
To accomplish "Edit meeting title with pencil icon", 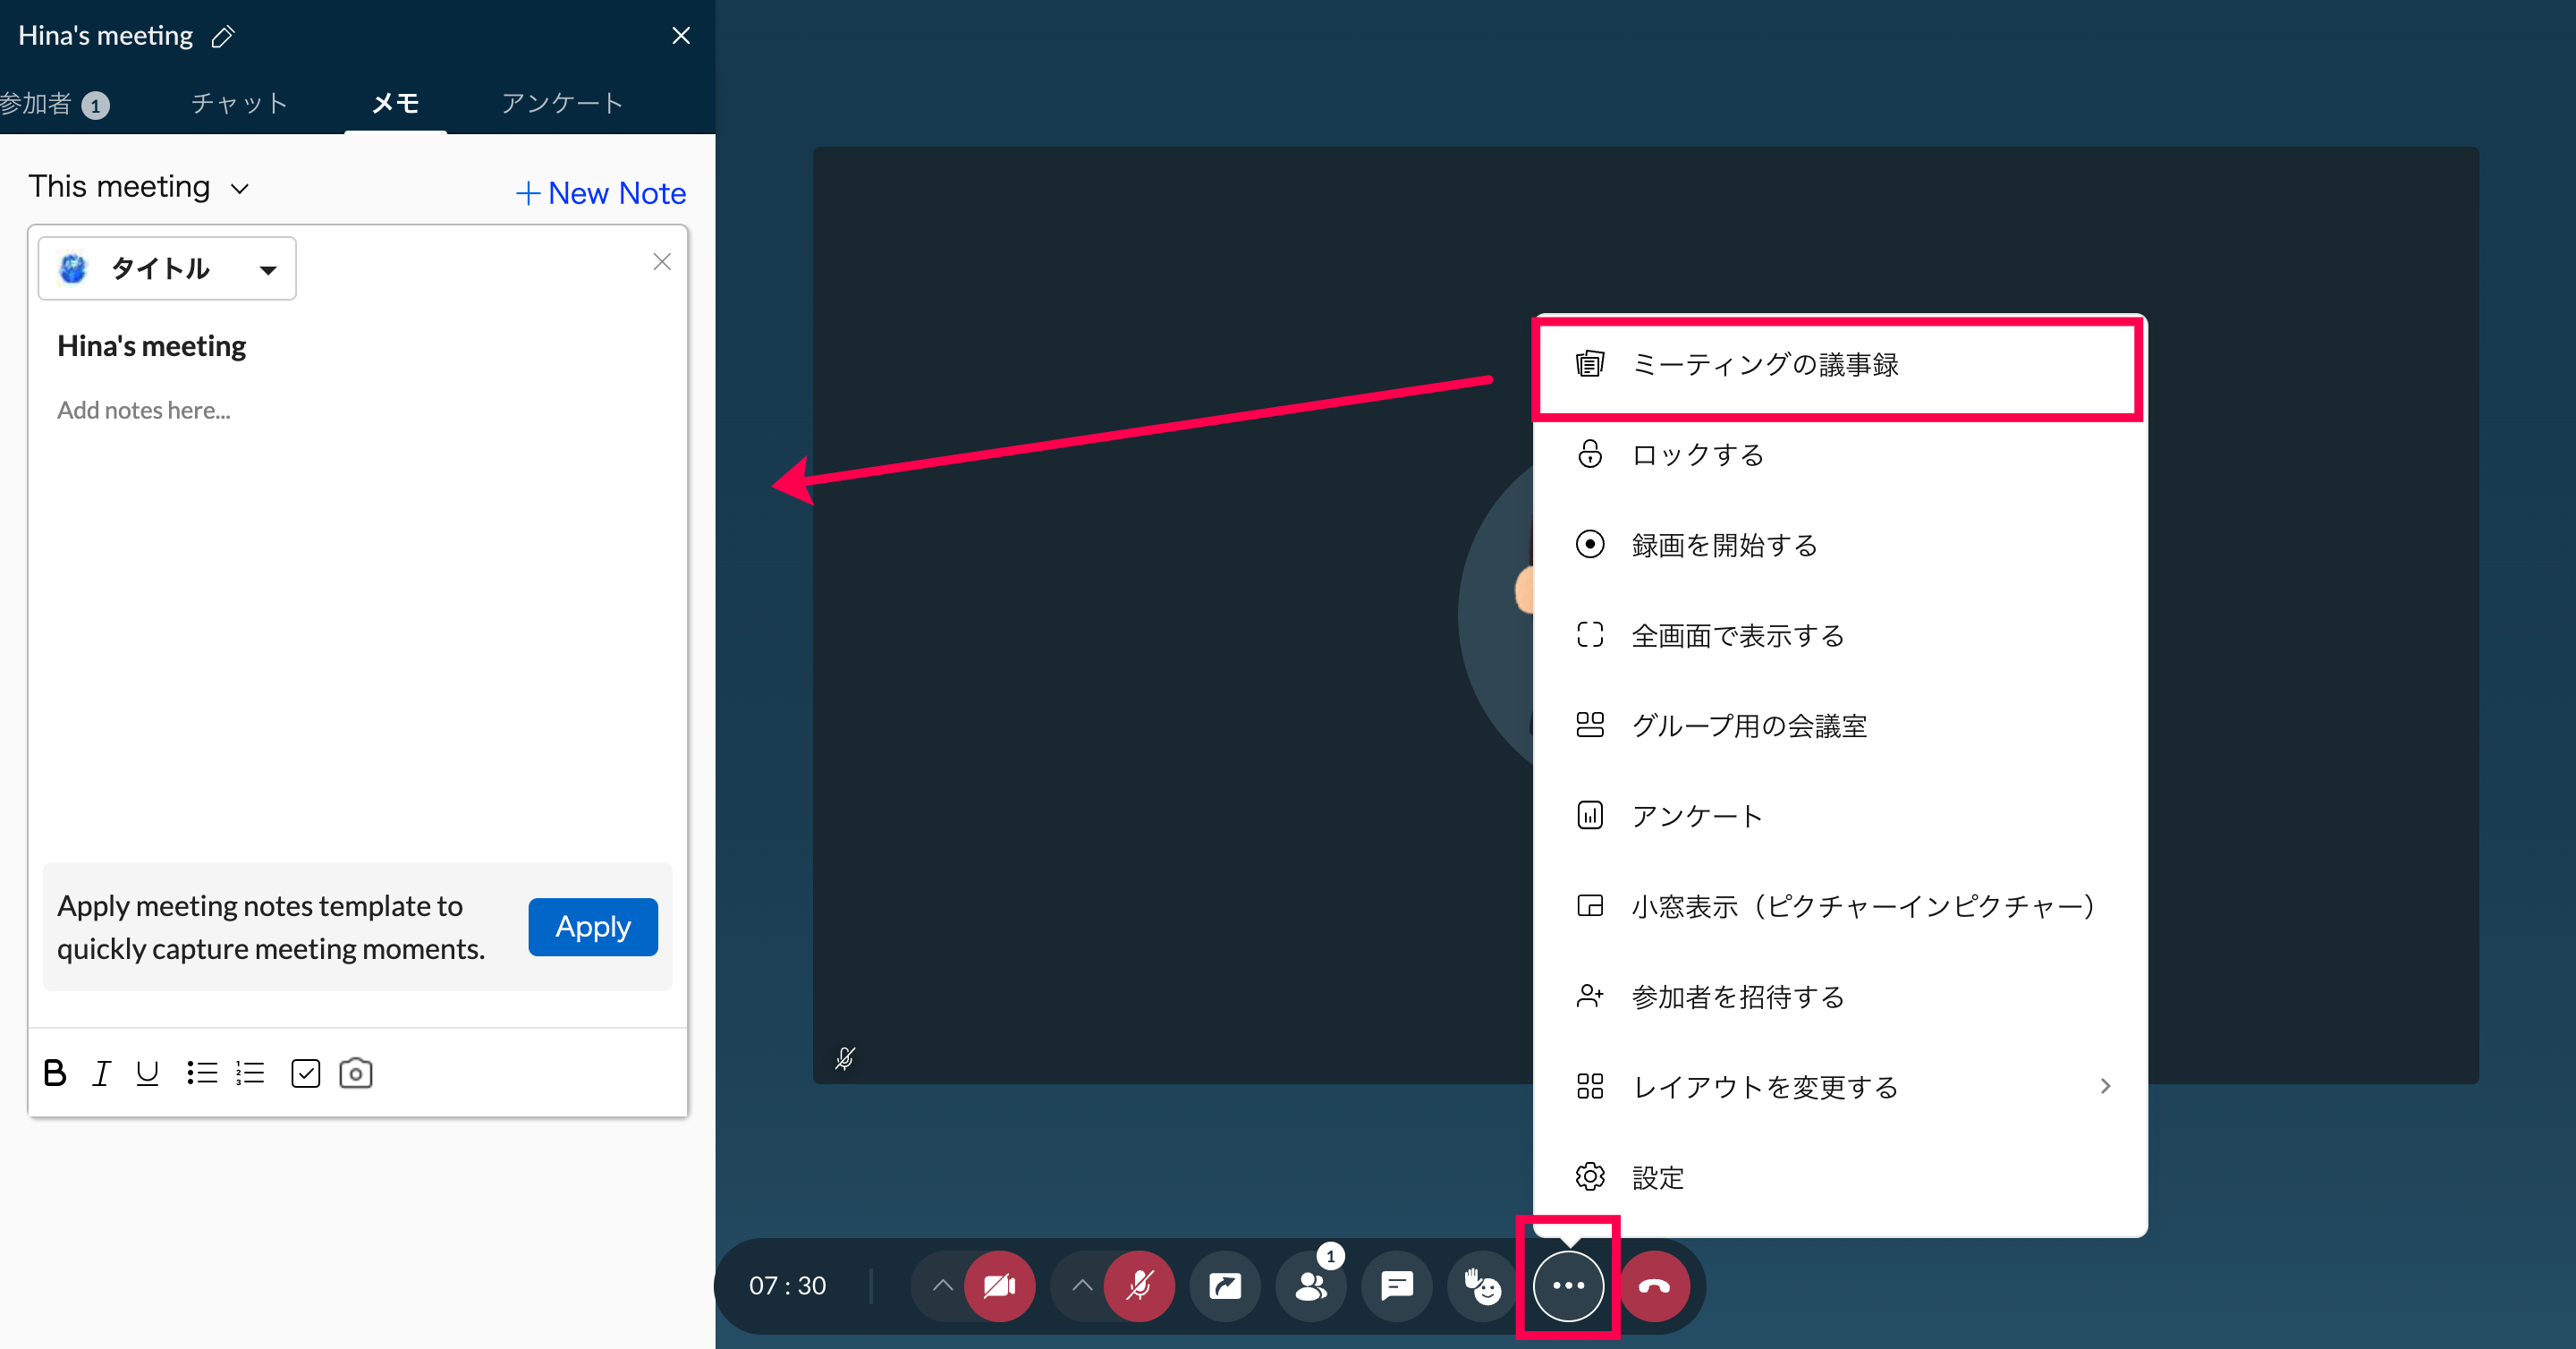I will pyautogui.click(x=223, y=37).
